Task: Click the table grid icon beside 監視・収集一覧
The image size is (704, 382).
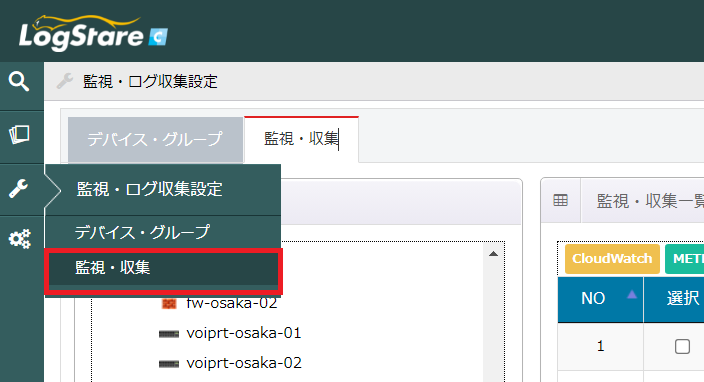Action: [560, 200]
